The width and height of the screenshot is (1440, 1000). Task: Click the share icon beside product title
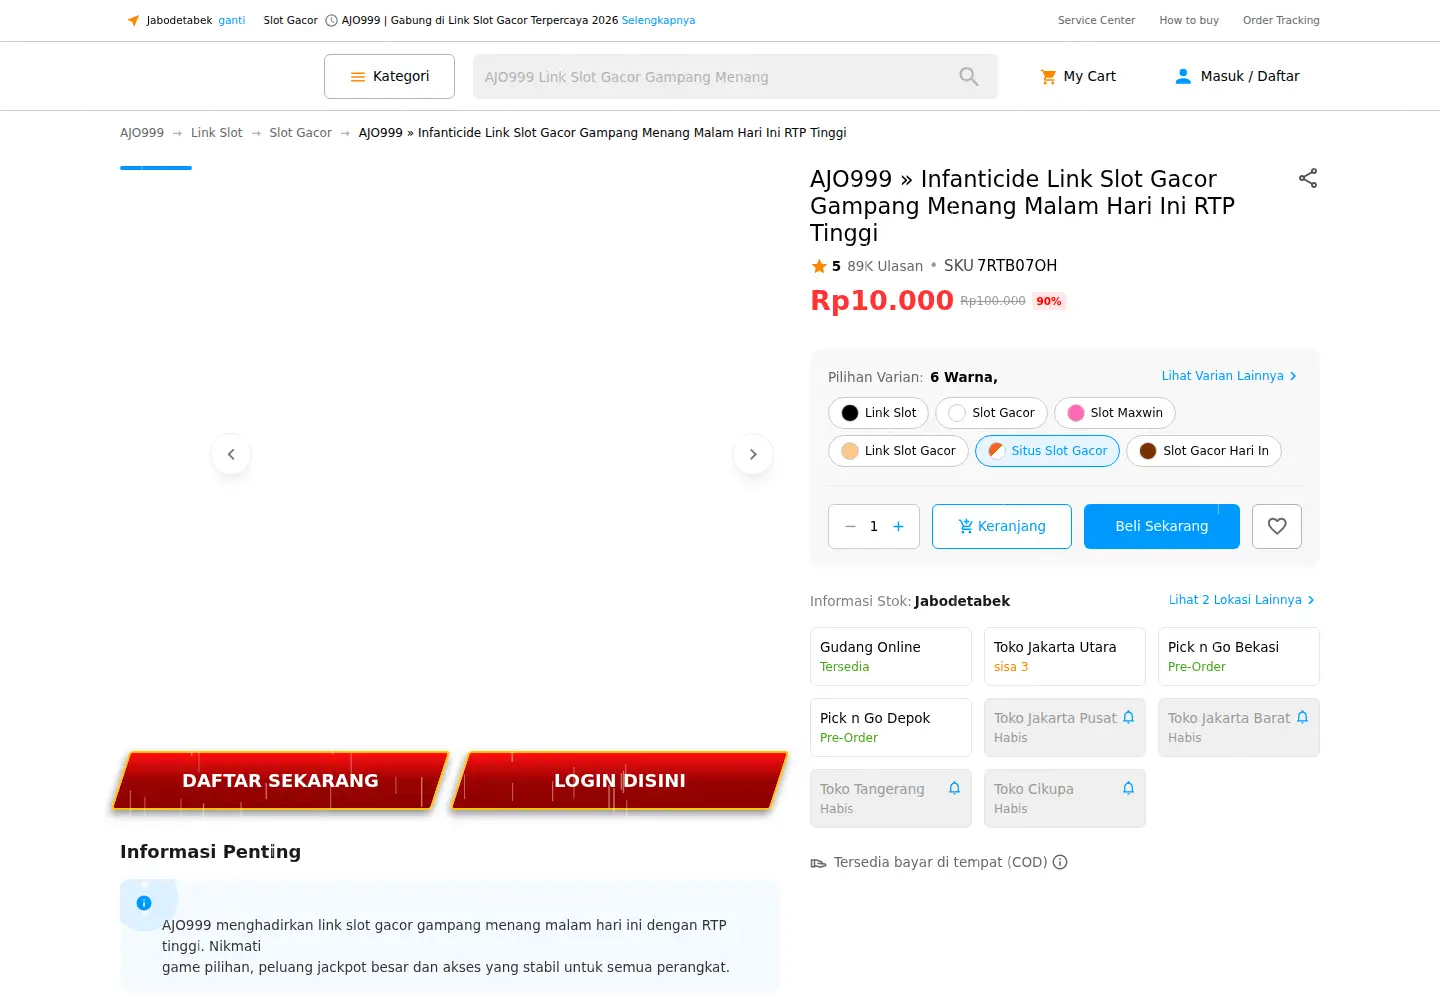[x=1308, y=178]
